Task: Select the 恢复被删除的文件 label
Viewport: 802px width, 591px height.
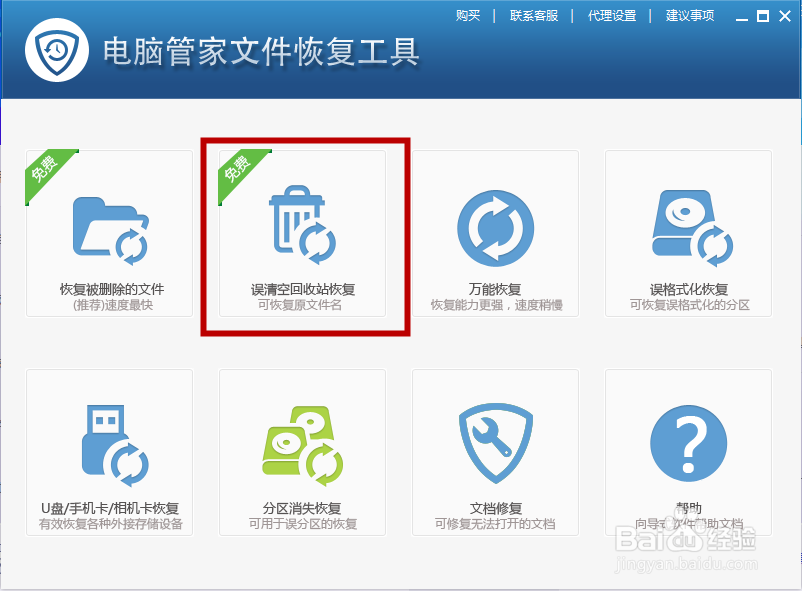Action: [112, 289]
